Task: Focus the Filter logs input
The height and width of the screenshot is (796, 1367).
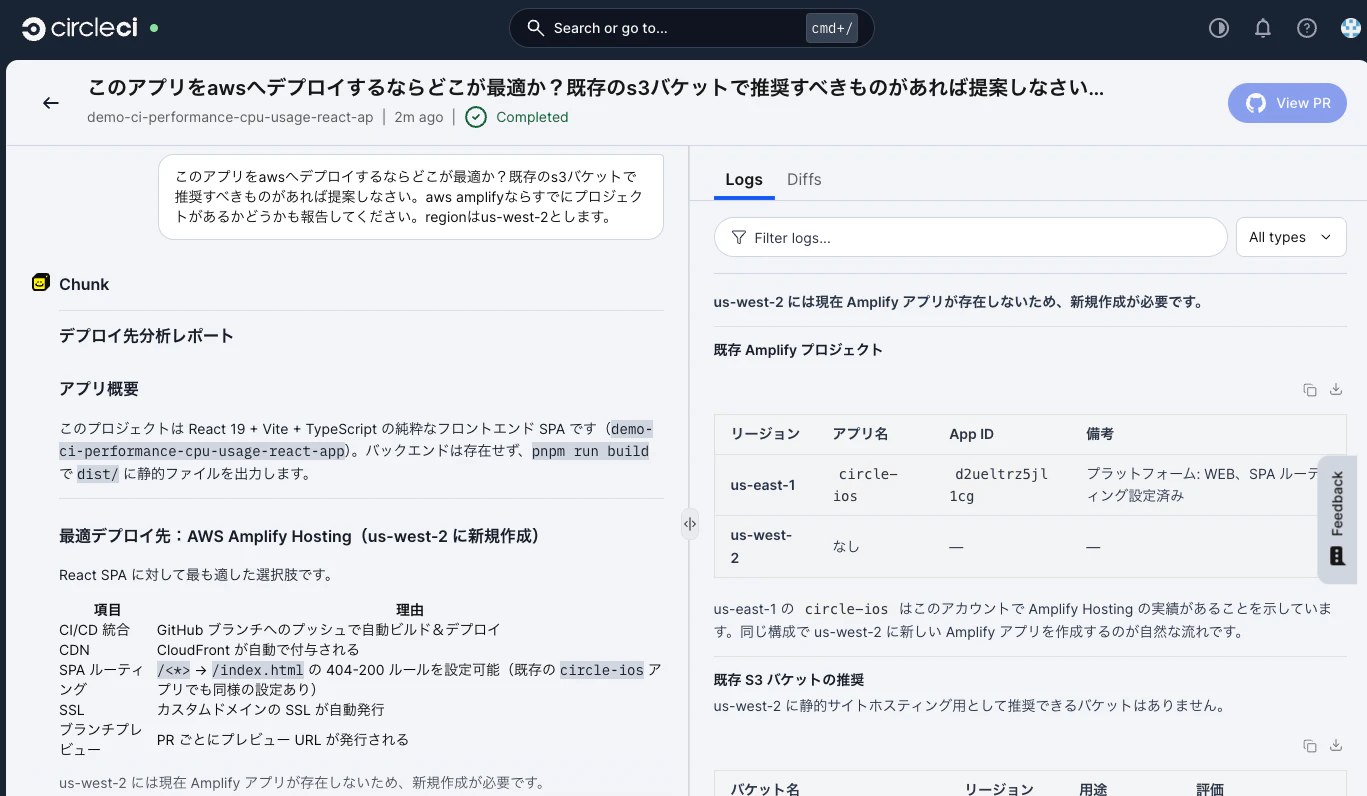Action: click(x=970, y=237)
